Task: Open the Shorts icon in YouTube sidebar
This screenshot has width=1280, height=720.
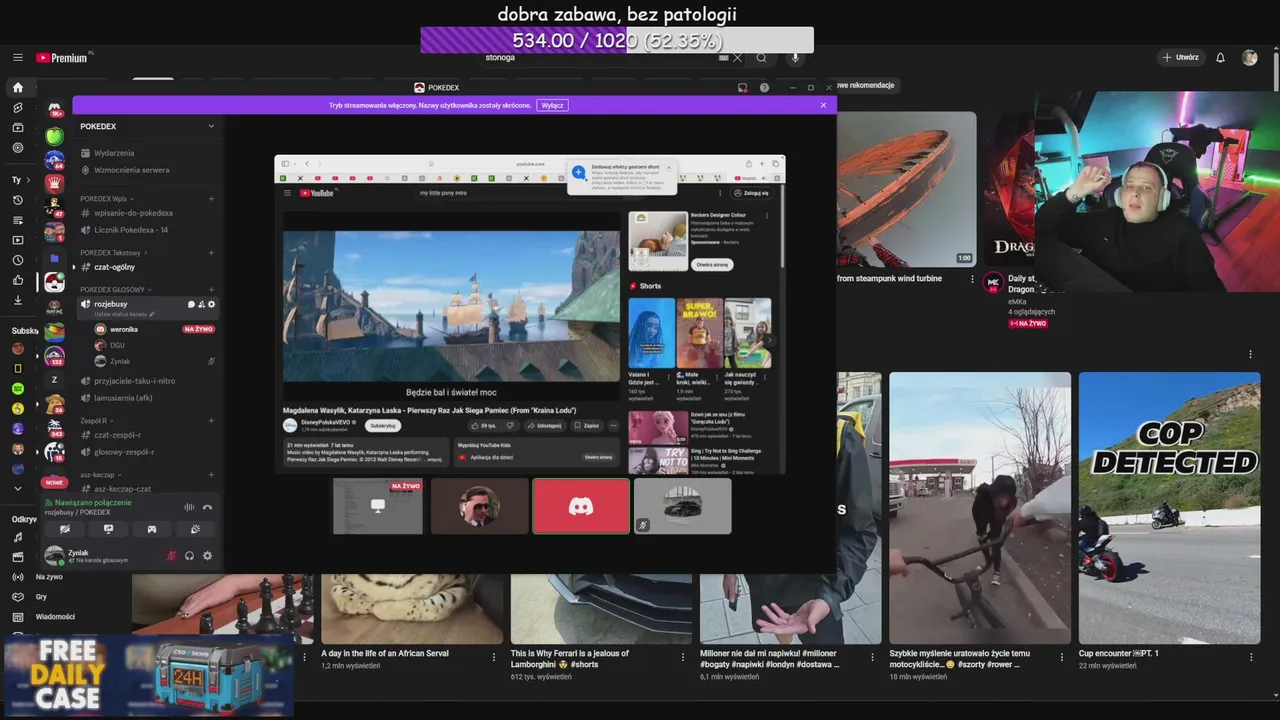Action: tap(17, 107)
